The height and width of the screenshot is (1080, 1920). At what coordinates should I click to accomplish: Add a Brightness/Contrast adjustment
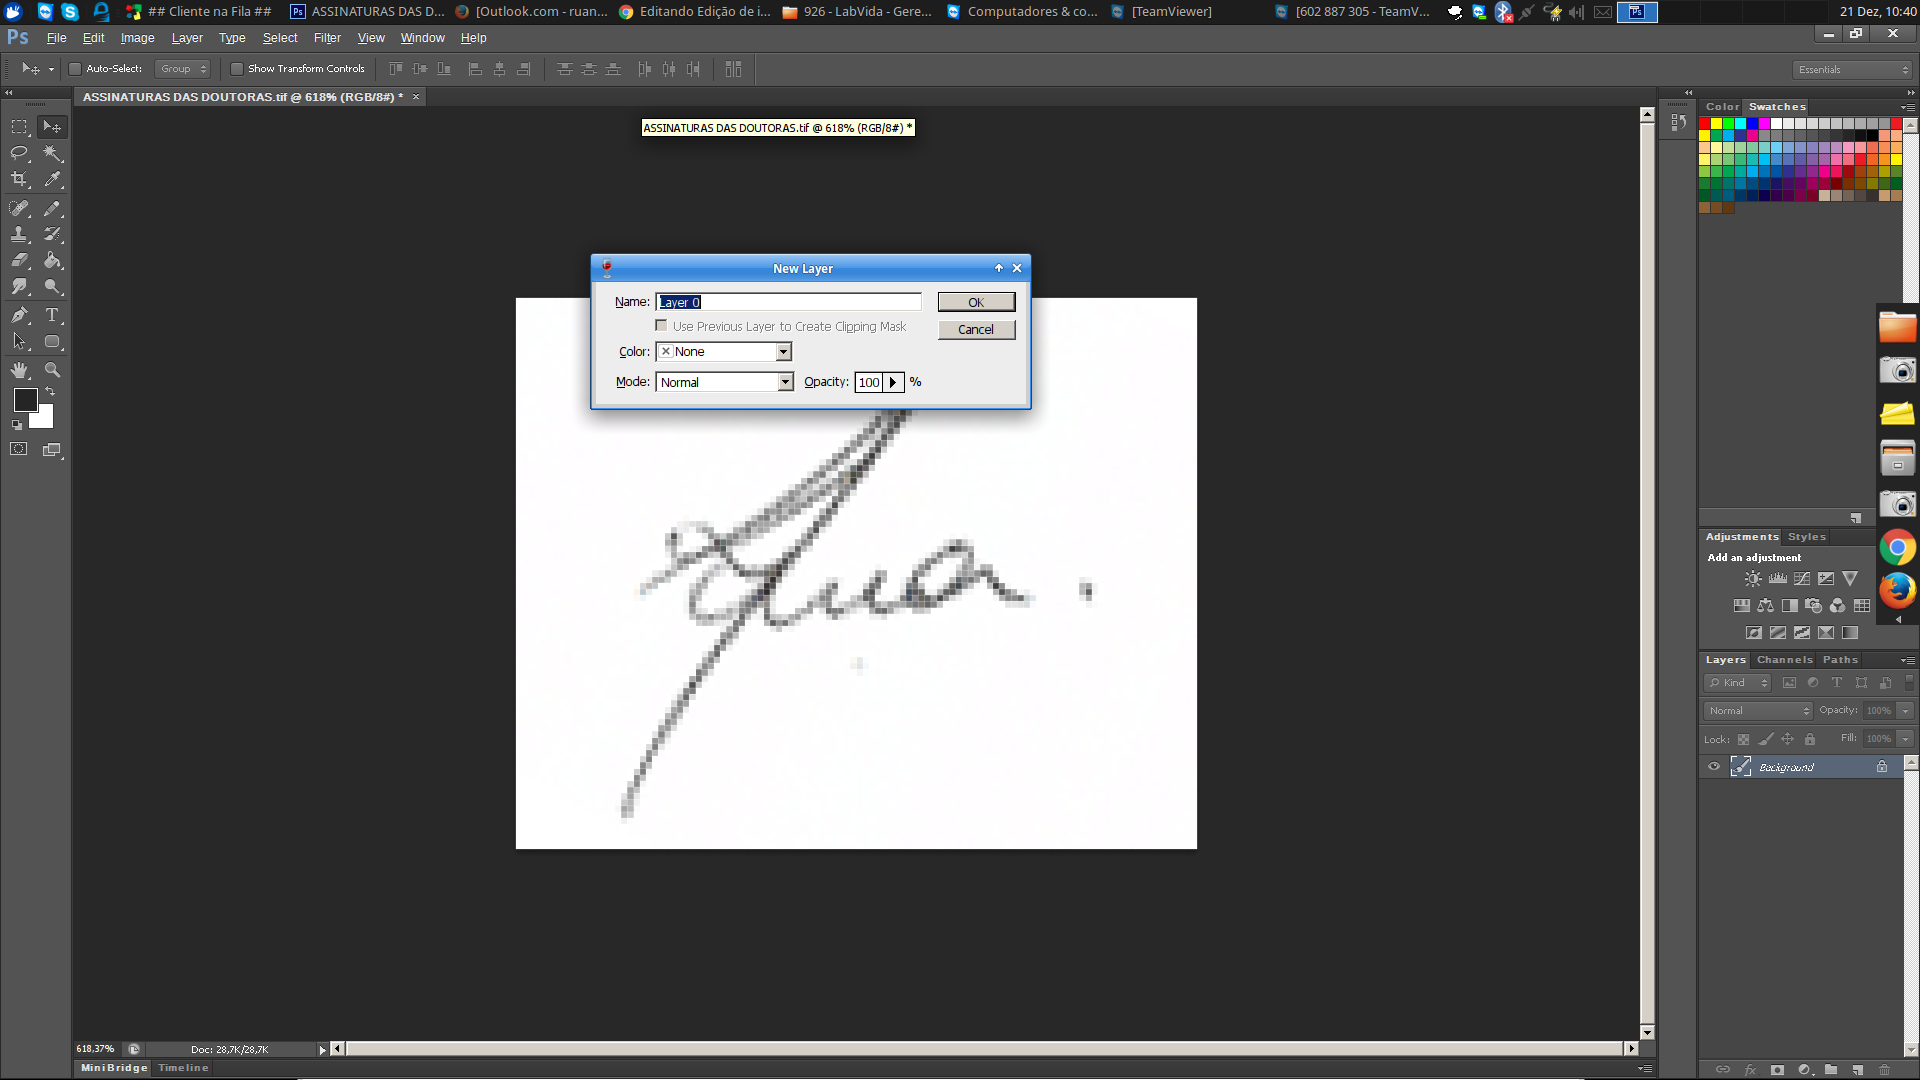click(x=1753, y=579)
